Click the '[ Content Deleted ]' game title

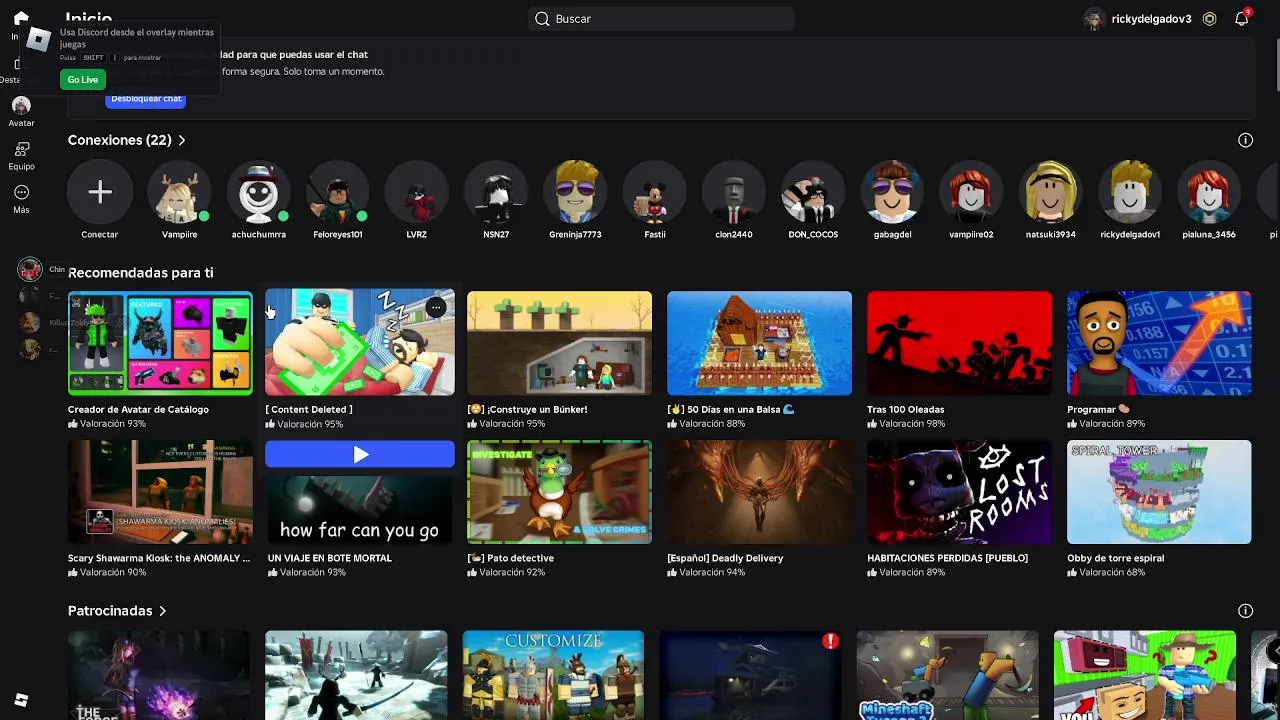pos(309,409)
